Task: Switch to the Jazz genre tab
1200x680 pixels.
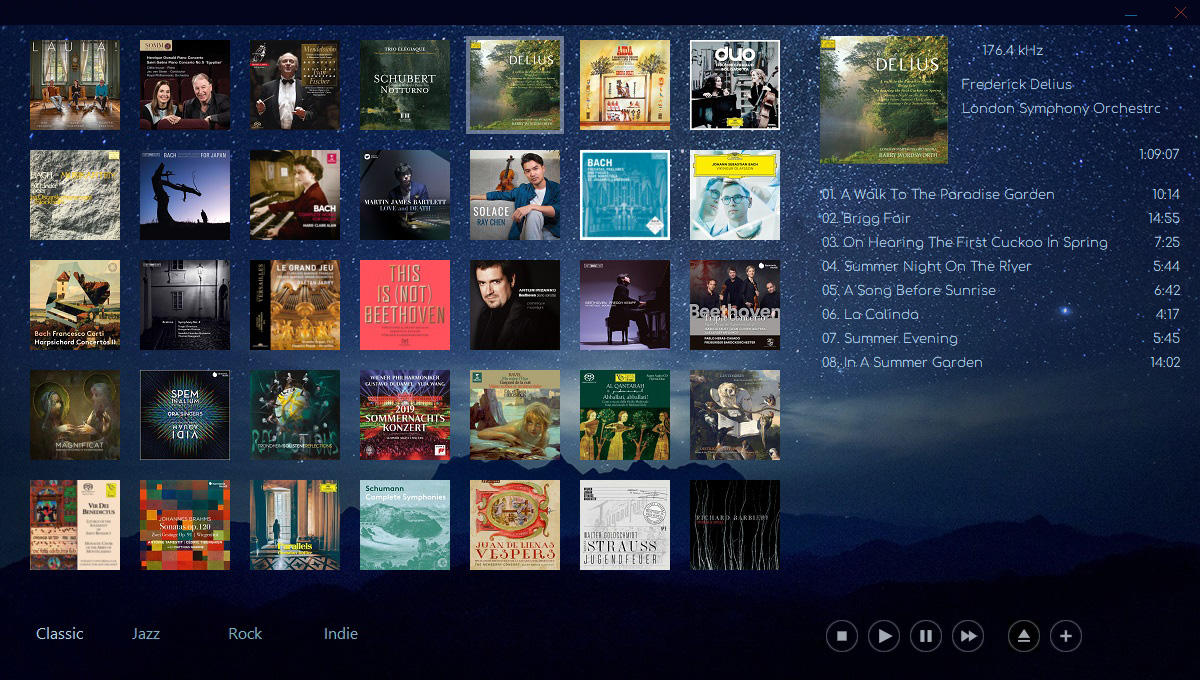Action: click(146, 634)
